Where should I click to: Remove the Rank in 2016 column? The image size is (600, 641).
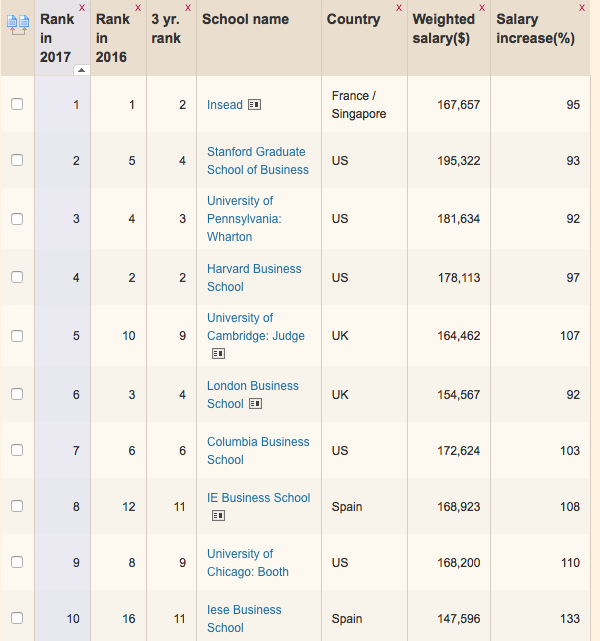pyautogui.click(x=138, y=8)
